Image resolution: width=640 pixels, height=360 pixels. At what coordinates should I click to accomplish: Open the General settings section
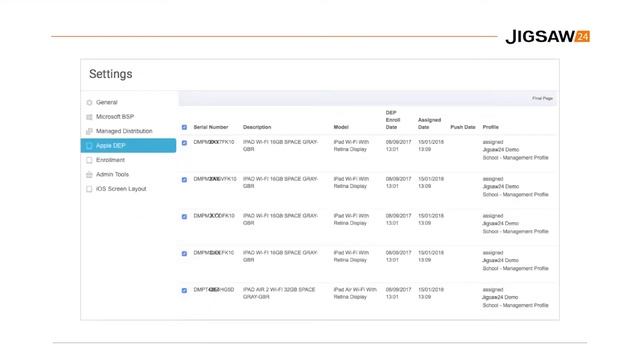[107, 102]
